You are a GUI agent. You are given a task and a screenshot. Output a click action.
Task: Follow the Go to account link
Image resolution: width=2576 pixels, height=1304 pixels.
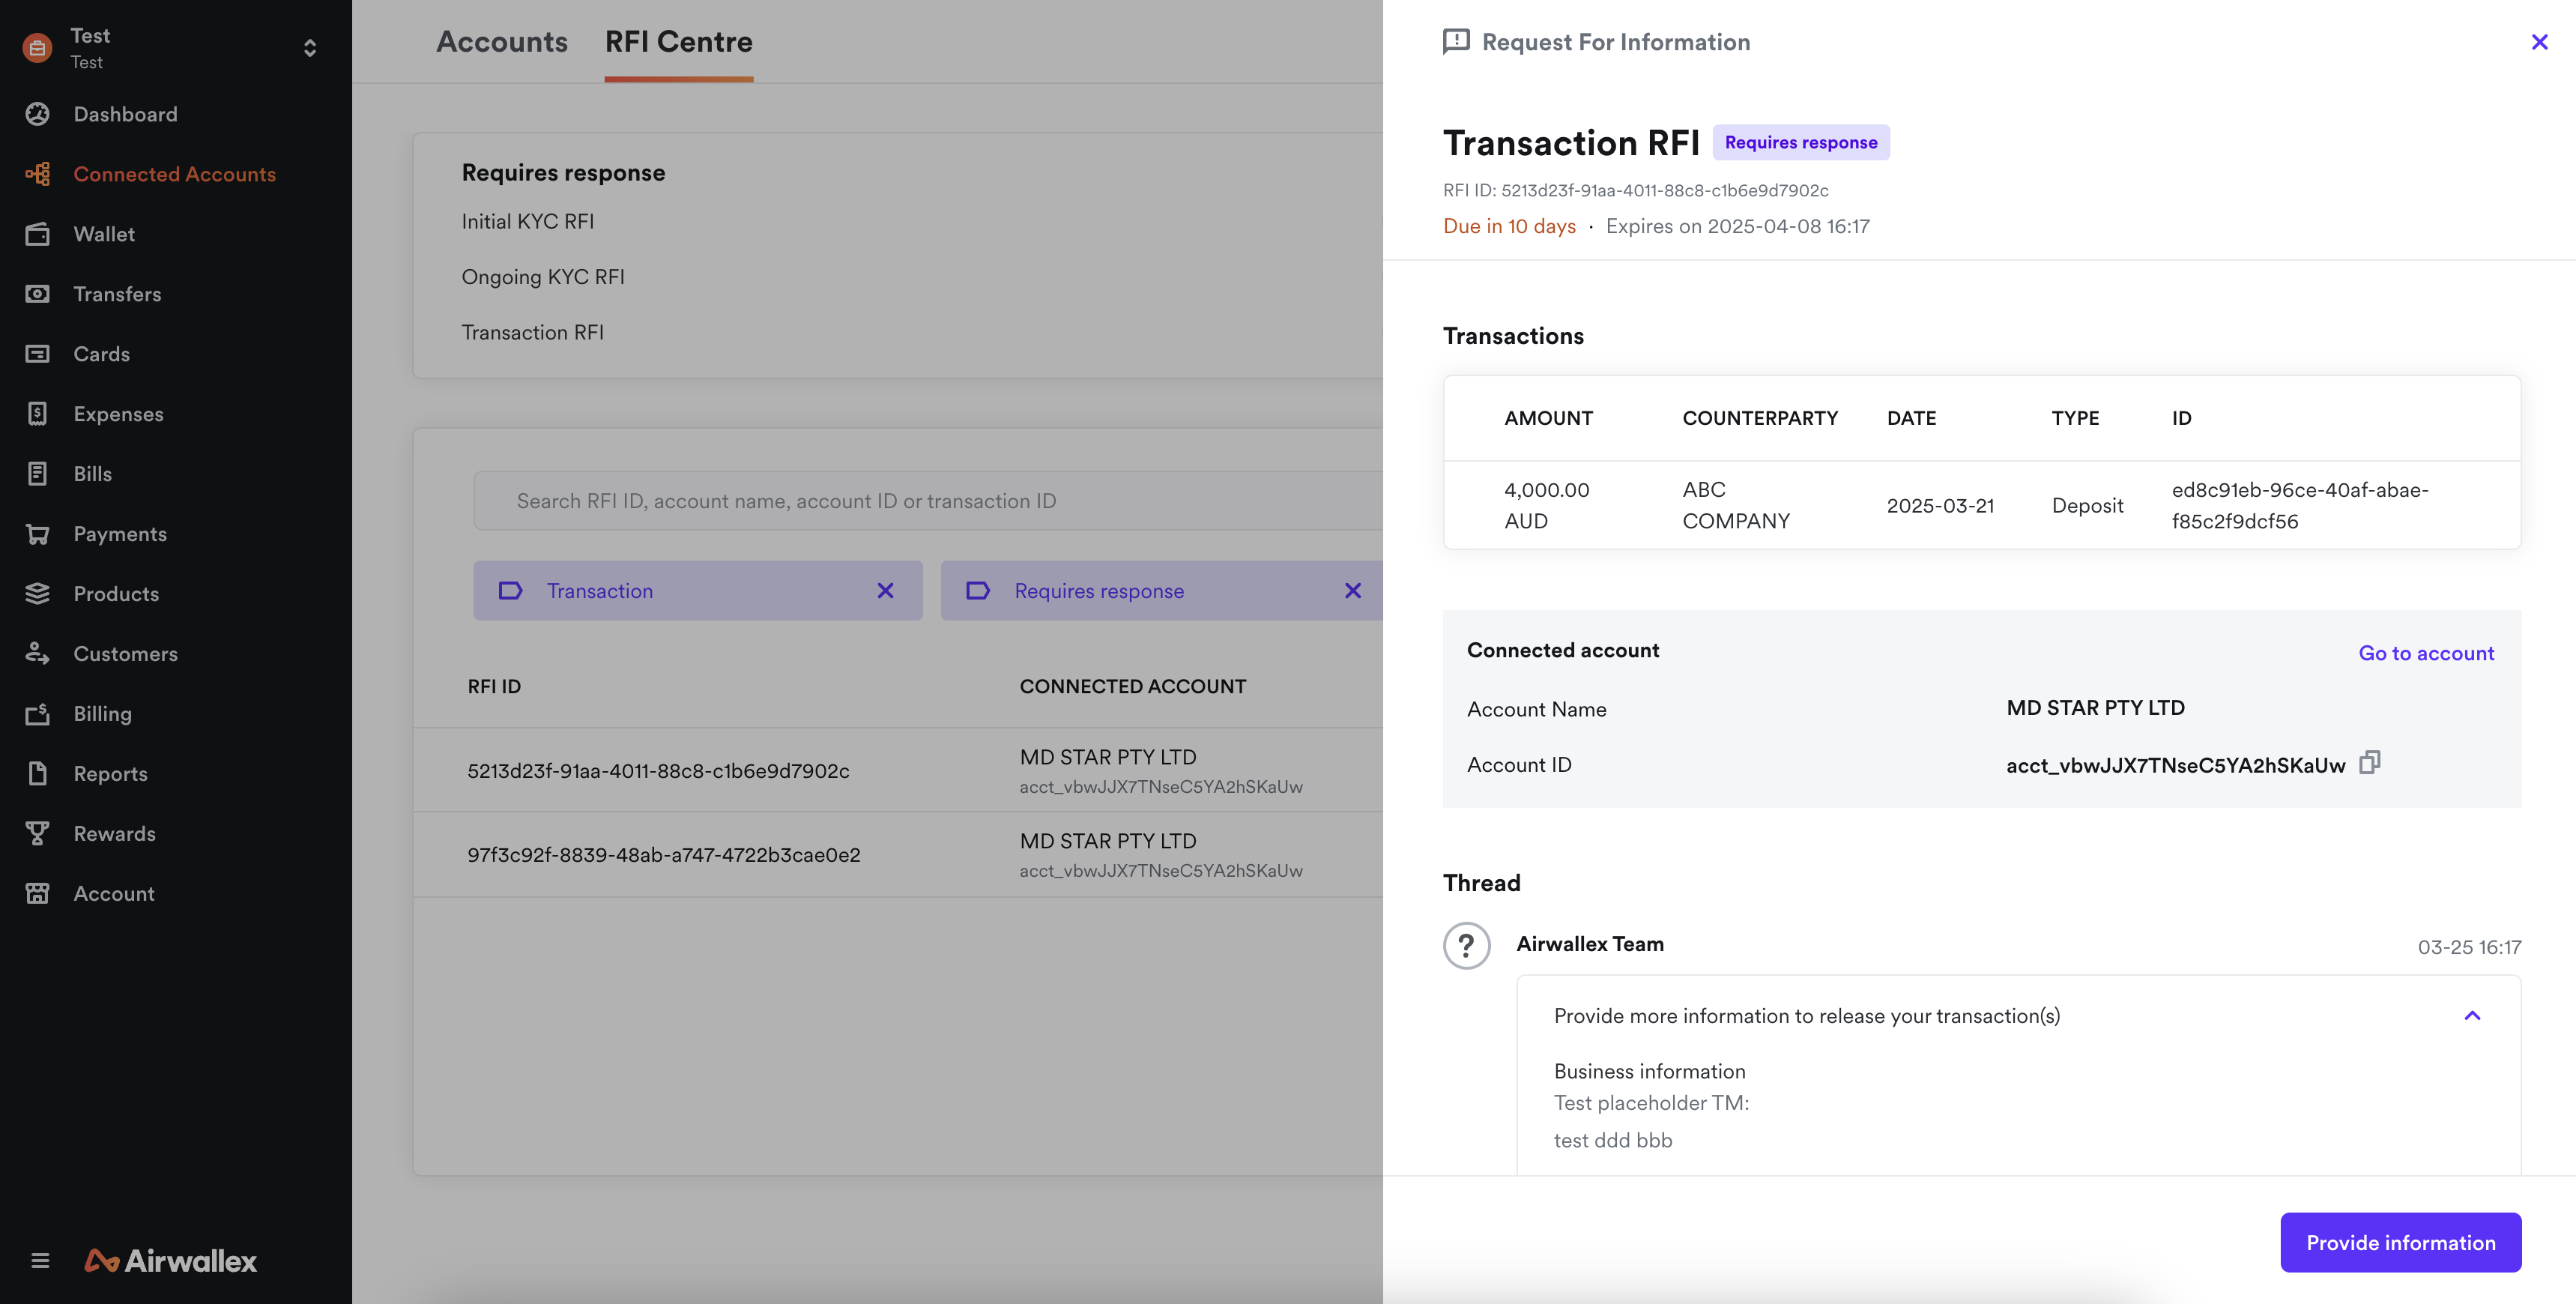point(2426,653)
